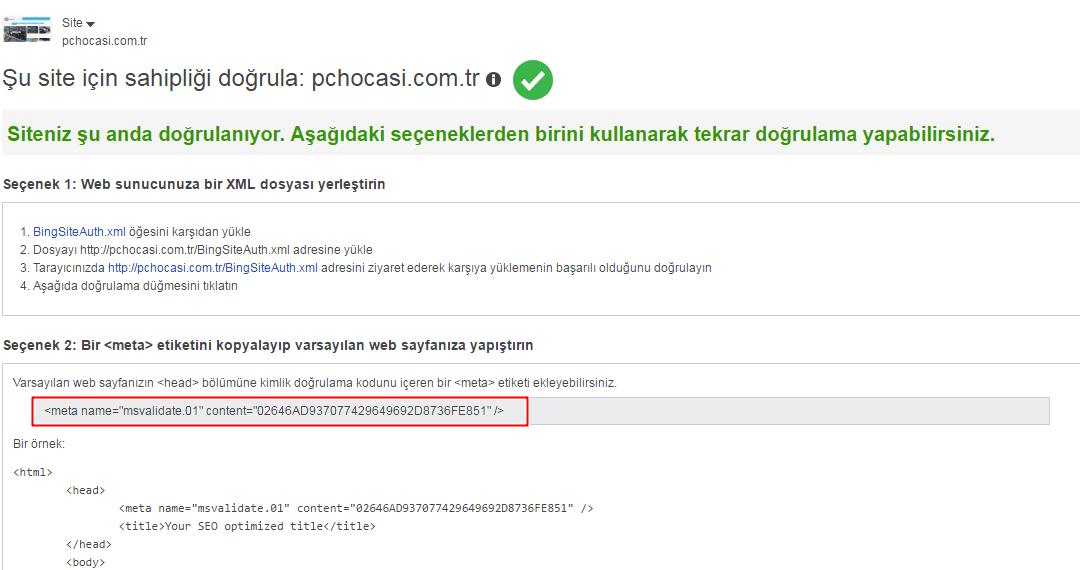Click the 'Bir örnek:' label
The image size is (1080, 570).
pos(39,442)
